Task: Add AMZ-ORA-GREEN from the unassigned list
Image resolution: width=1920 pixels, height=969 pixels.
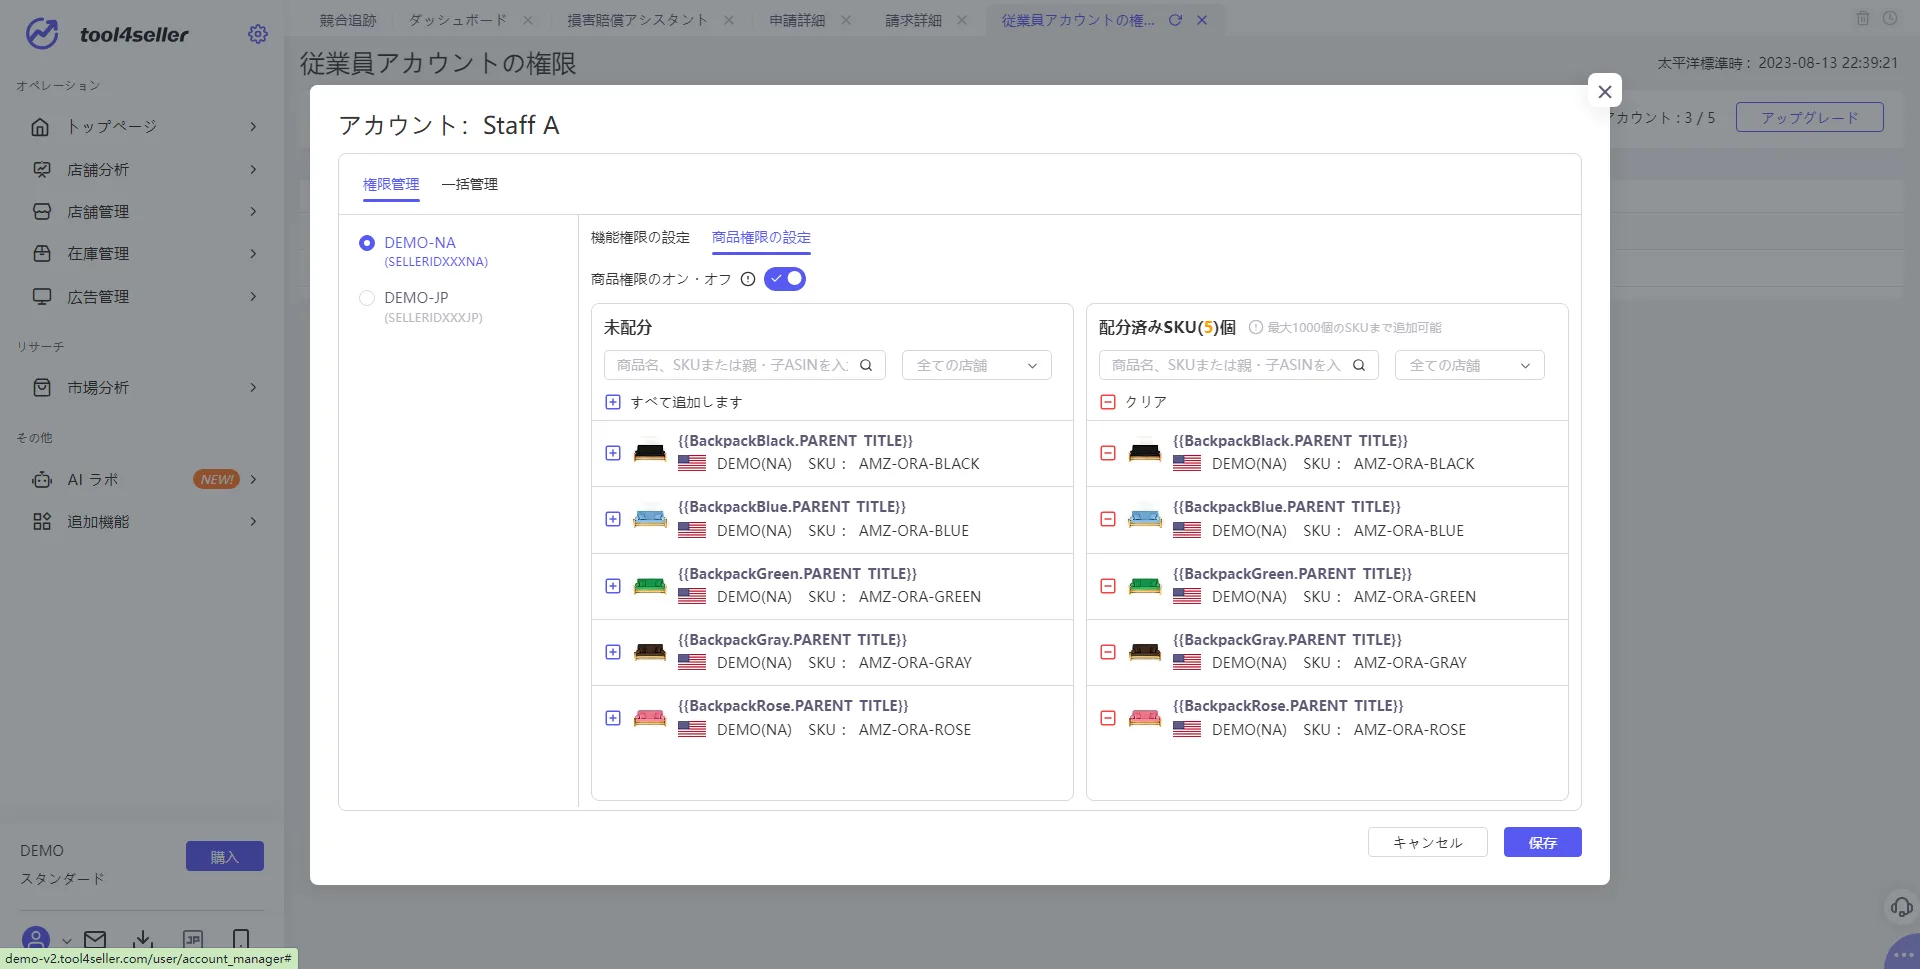Action: [613, 586]
